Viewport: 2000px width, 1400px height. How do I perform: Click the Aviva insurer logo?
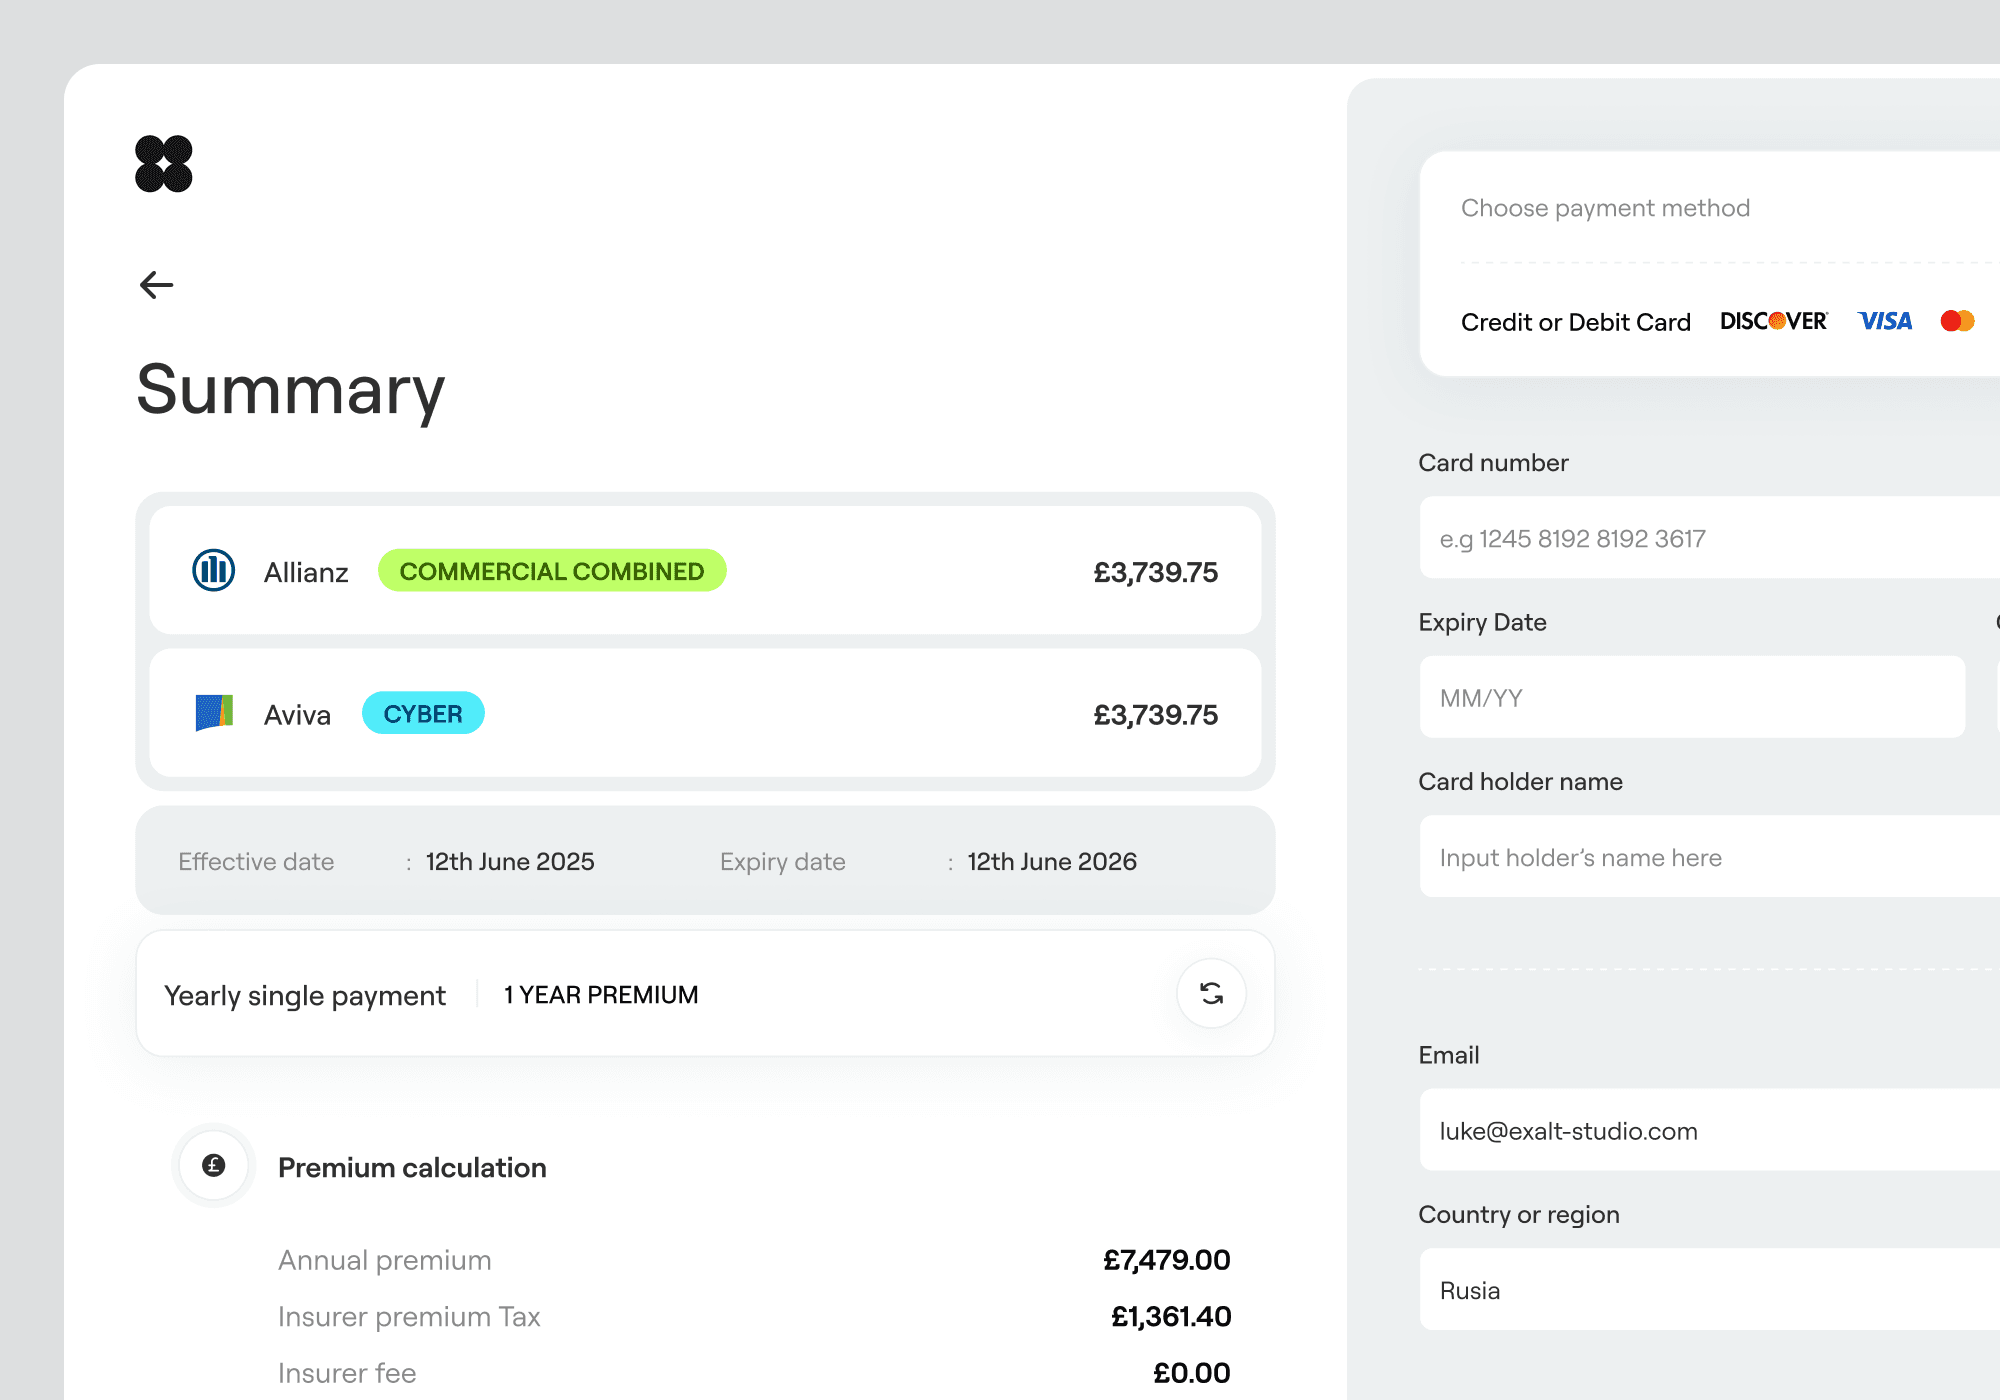pos(214,713)
